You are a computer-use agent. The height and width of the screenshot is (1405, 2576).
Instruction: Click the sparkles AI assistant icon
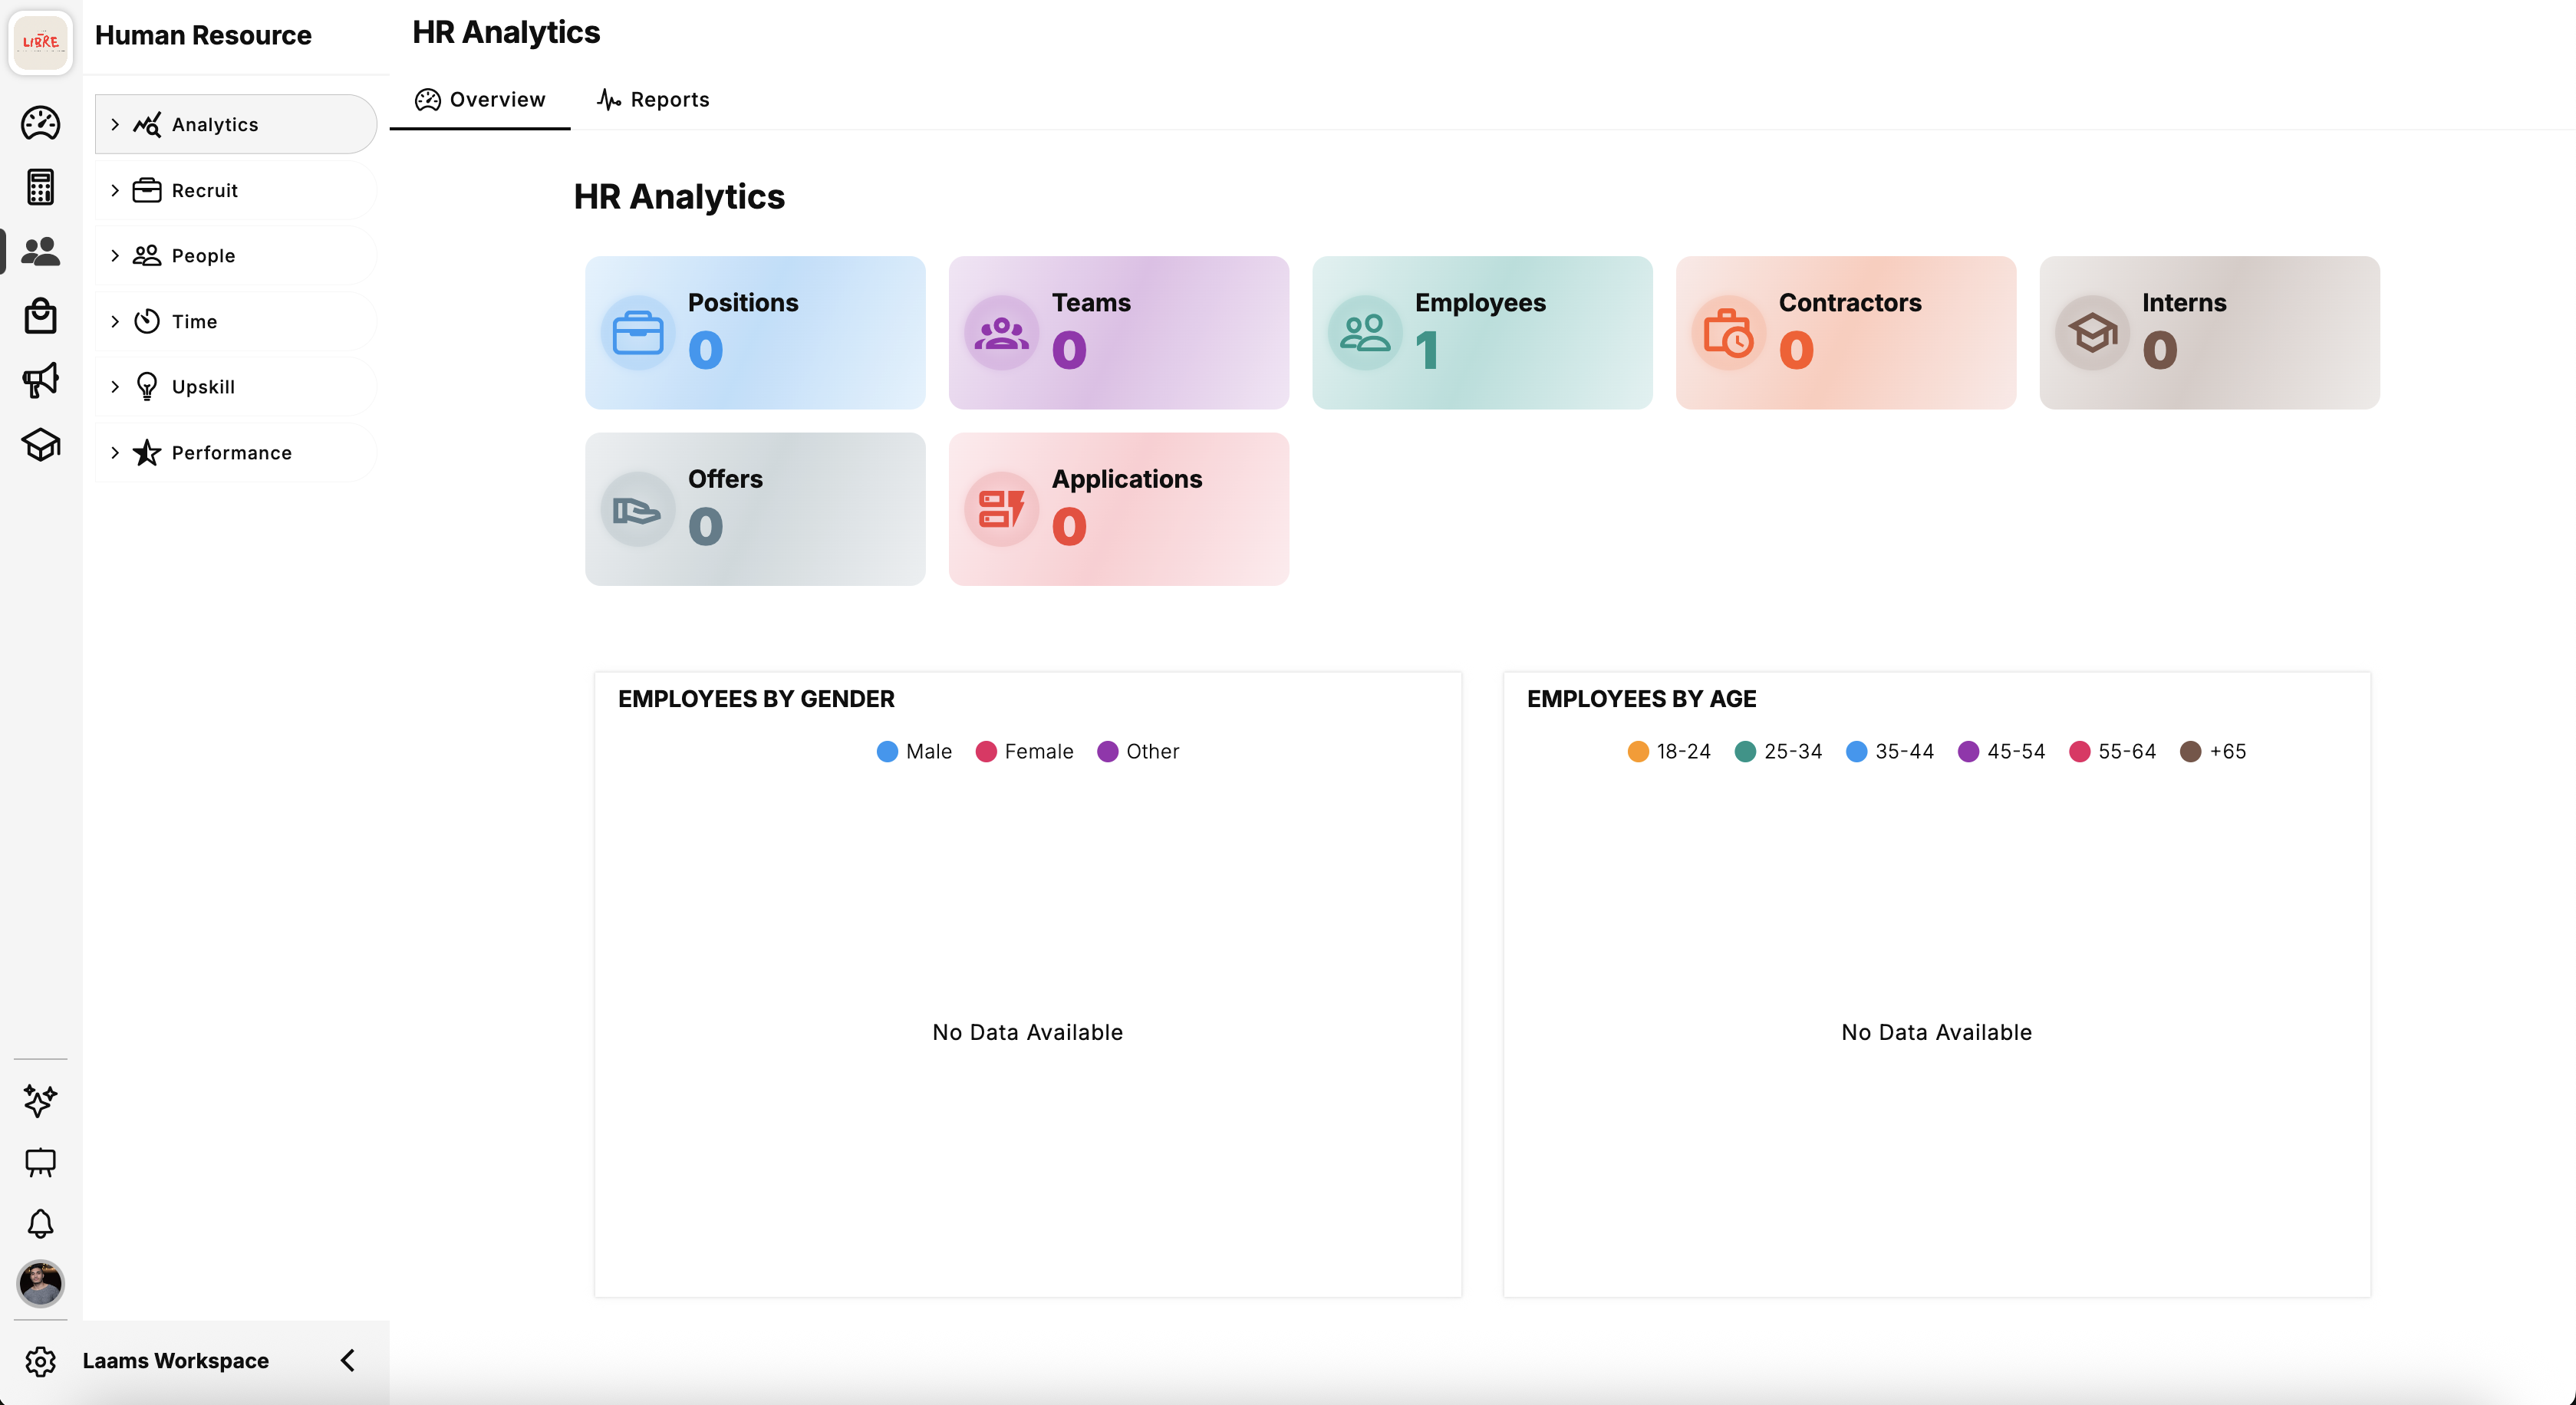[x=40, y=1101]
